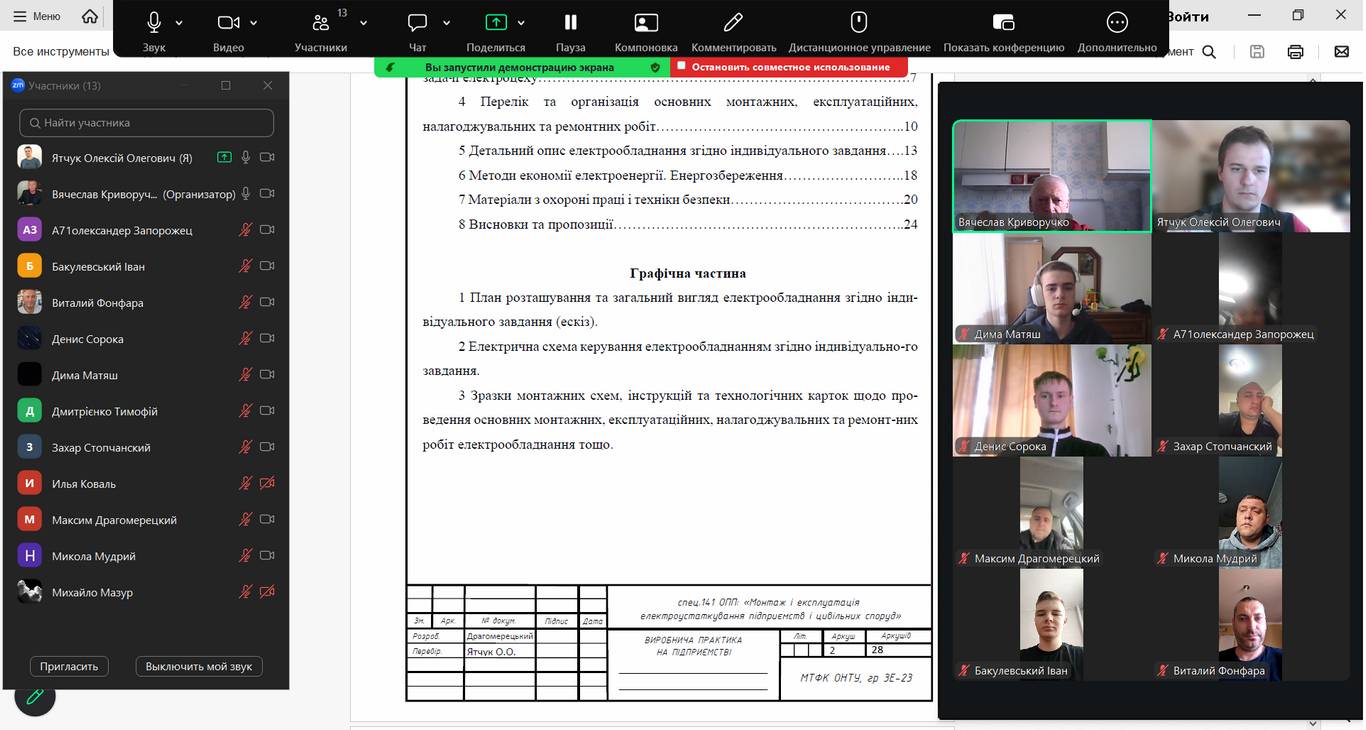Toggle the microphone Sound (Звук) button
Screen dimensions: 1366x730
[x=154, y=23]
